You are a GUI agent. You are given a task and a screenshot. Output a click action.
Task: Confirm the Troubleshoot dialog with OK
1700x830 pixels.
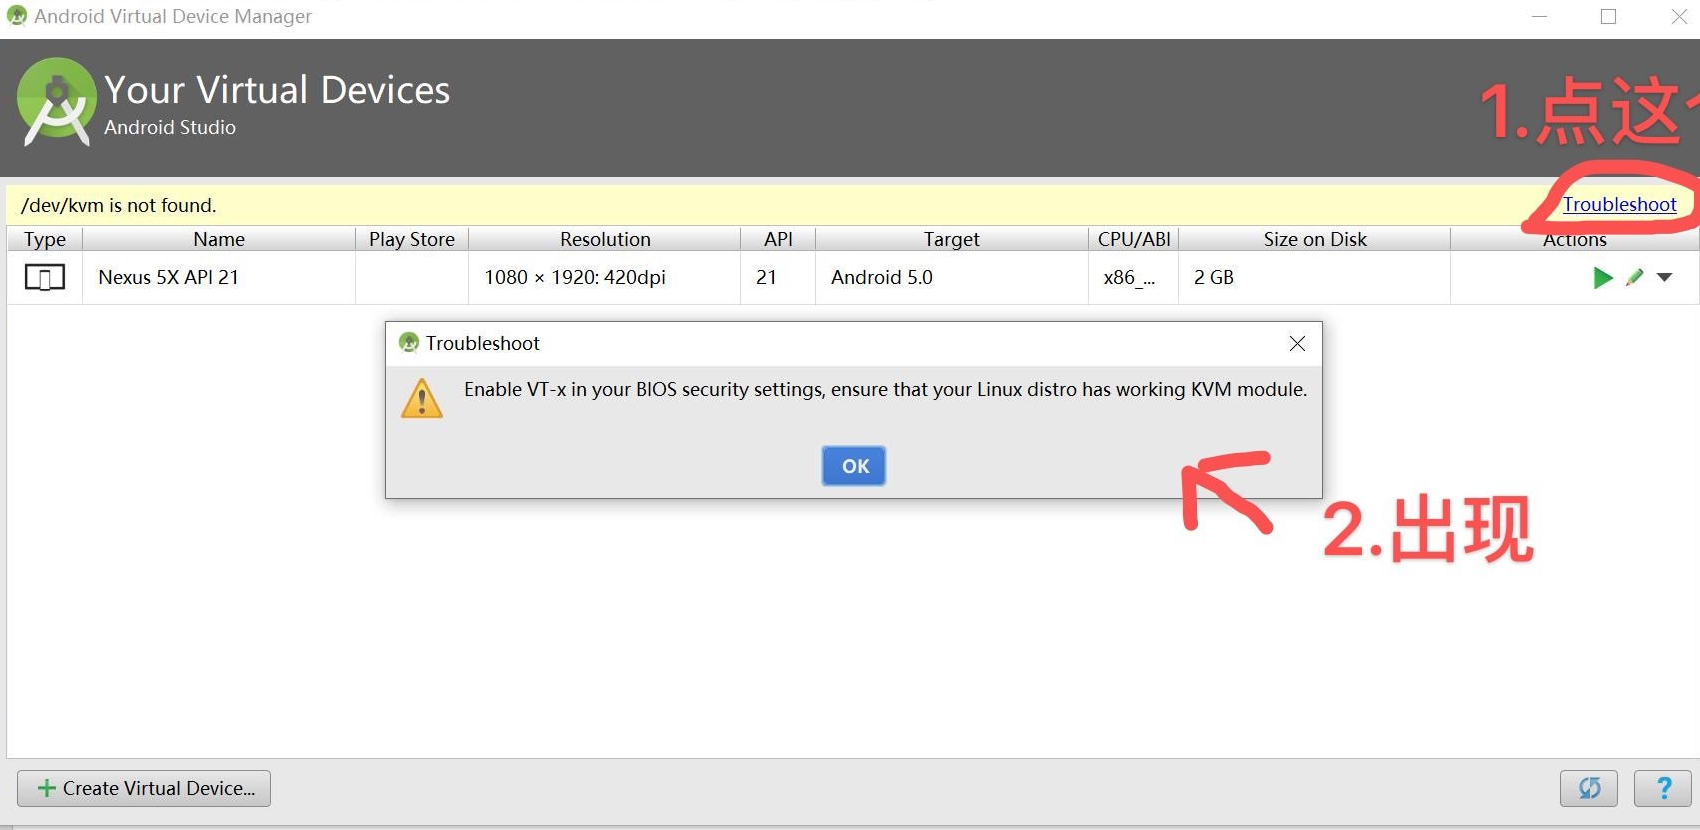pos(854,466)
